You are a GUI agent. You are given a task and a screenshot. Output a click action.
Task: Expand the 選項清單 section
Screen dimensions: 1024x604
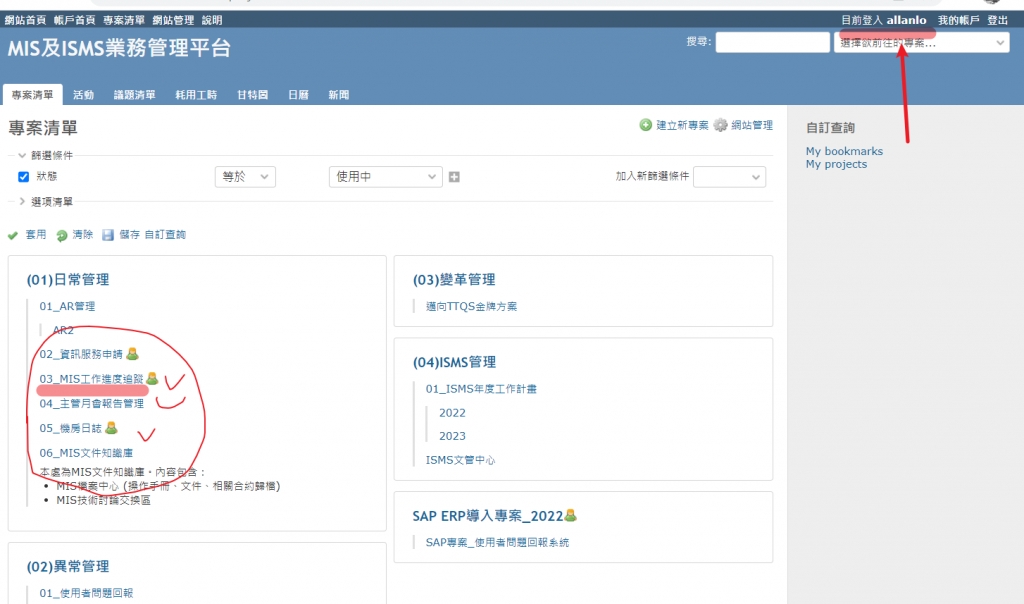(x=22, y=201)
